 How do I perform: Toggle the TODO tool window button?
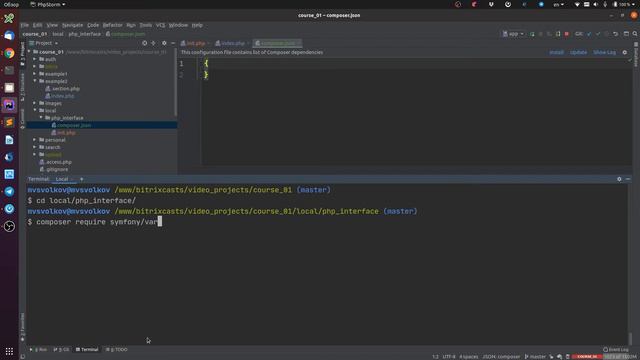117,349
